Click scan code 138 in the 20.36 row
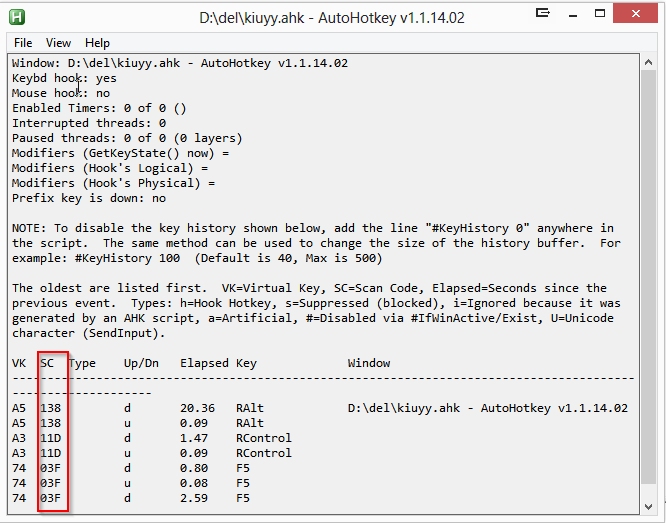666x523 pixels. coord(51,408)
